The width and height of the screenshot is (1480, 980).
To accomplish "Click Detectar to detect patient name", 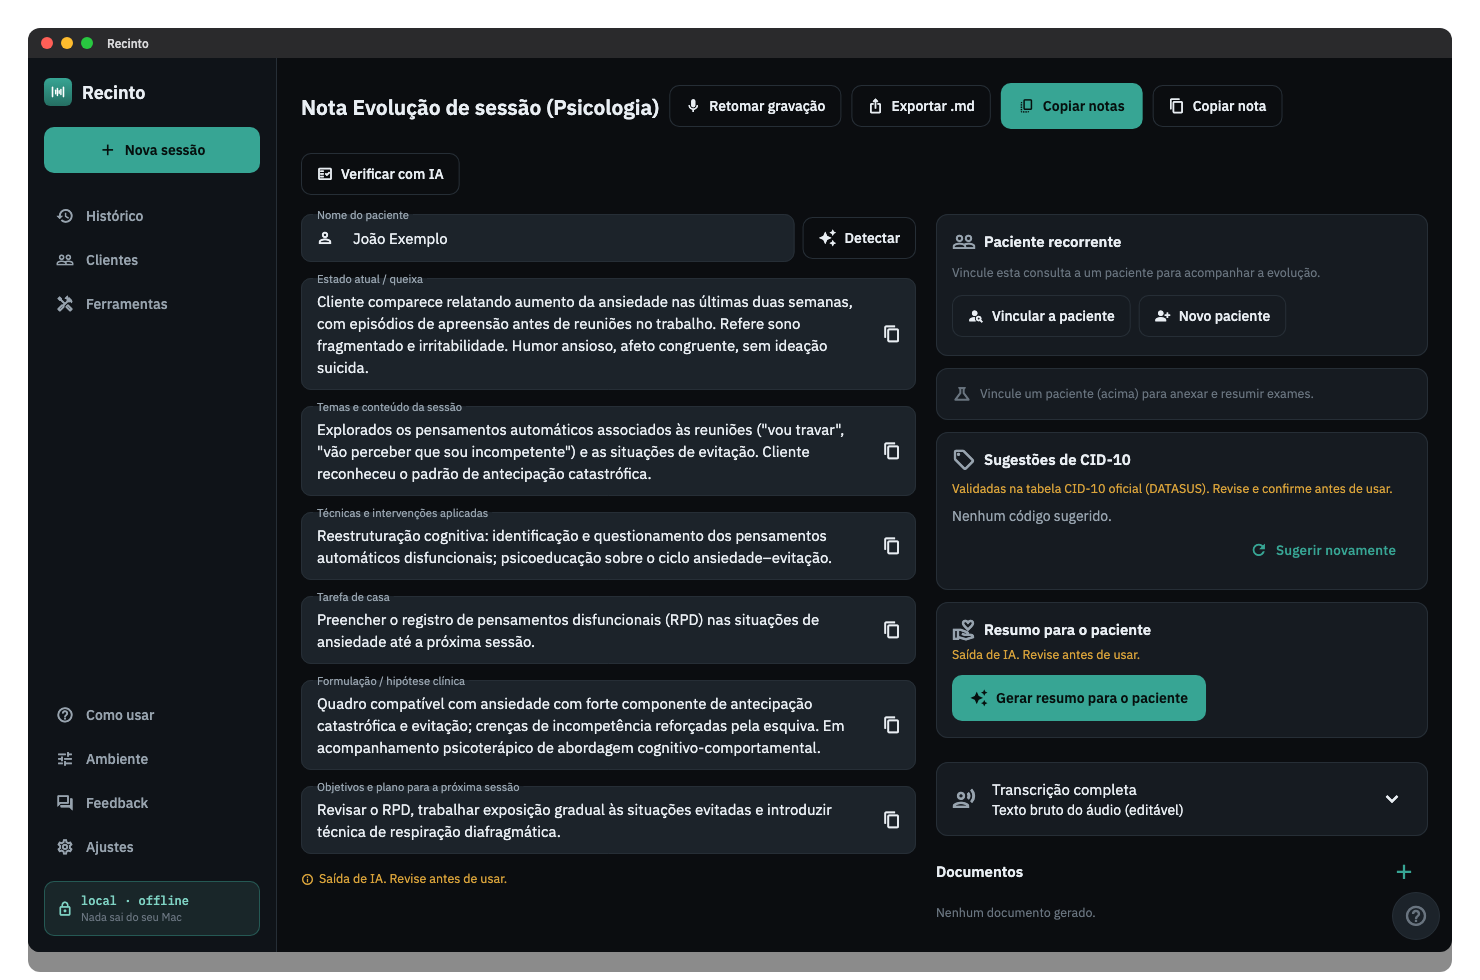I will tap(859, 238).
